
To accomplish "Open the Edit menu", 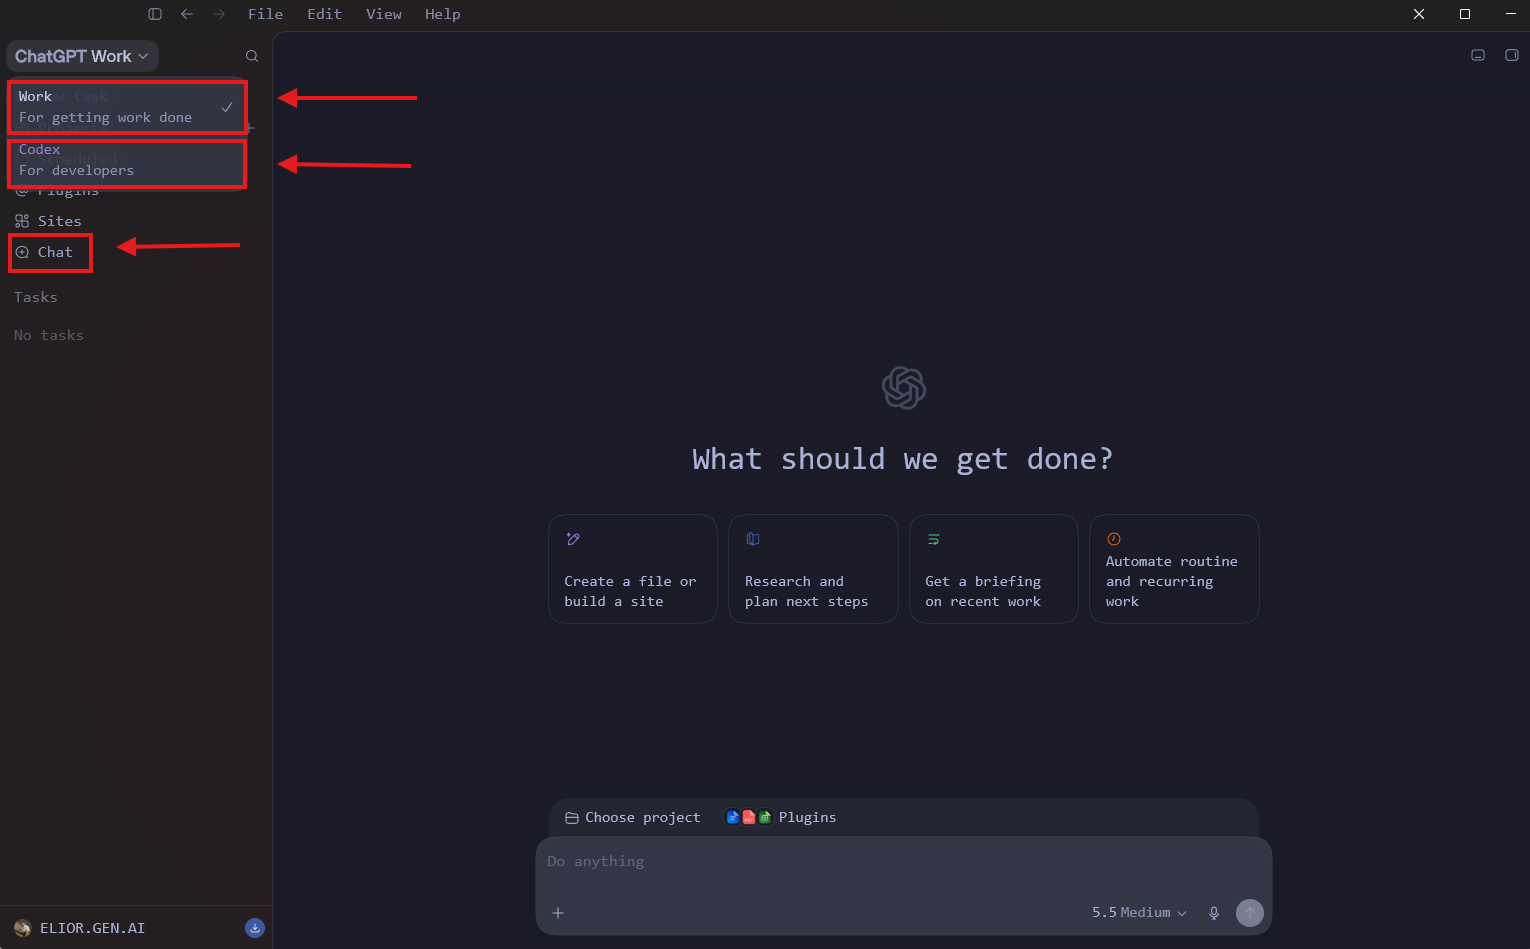I will (324, 14).
